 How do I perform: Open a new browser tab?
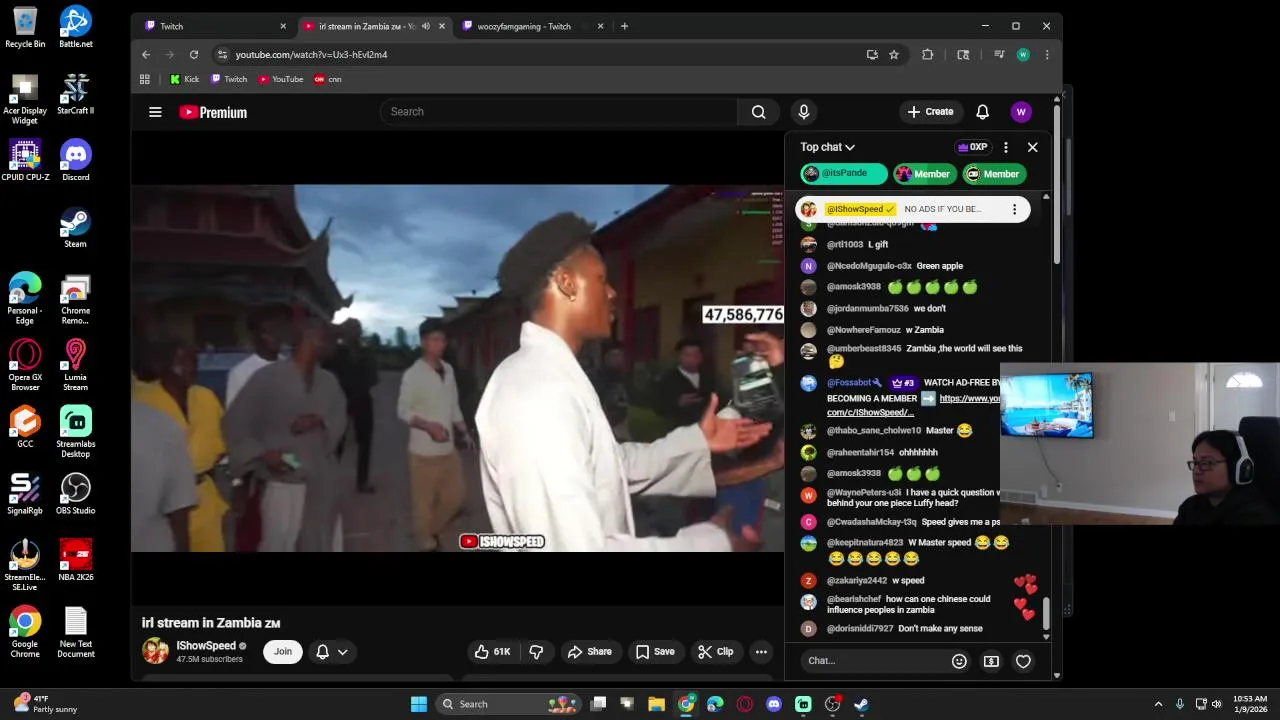[624, 26]
